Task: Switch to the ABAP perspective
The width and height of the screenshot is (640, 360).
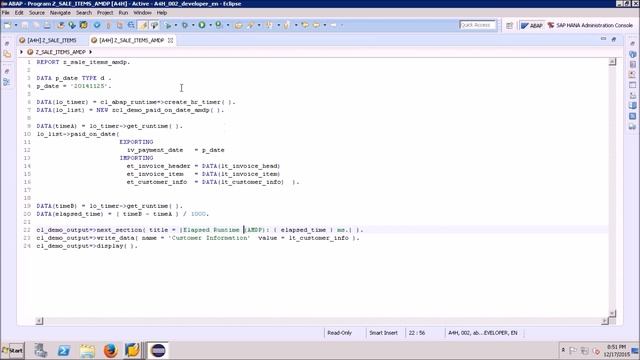Action: click(532, 25)
